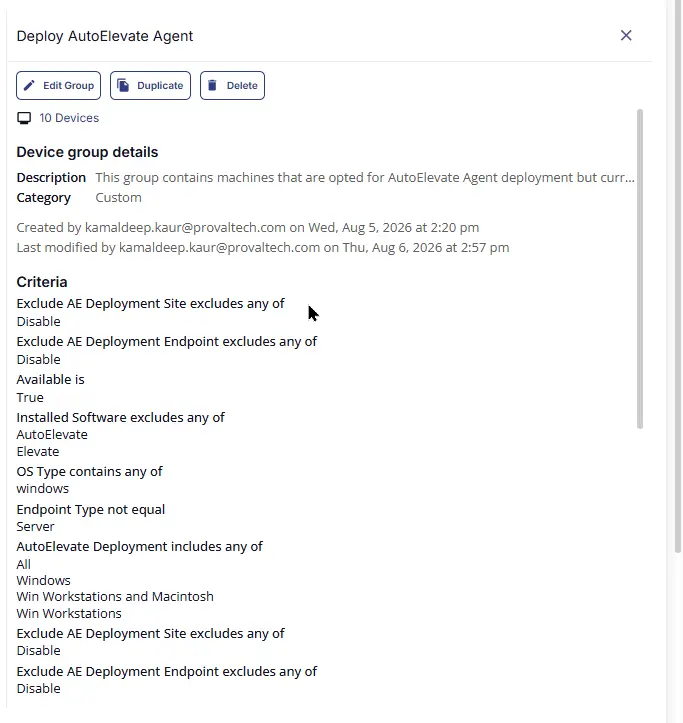Click the capitalized Windows deployment value

(x=44, y=581)
